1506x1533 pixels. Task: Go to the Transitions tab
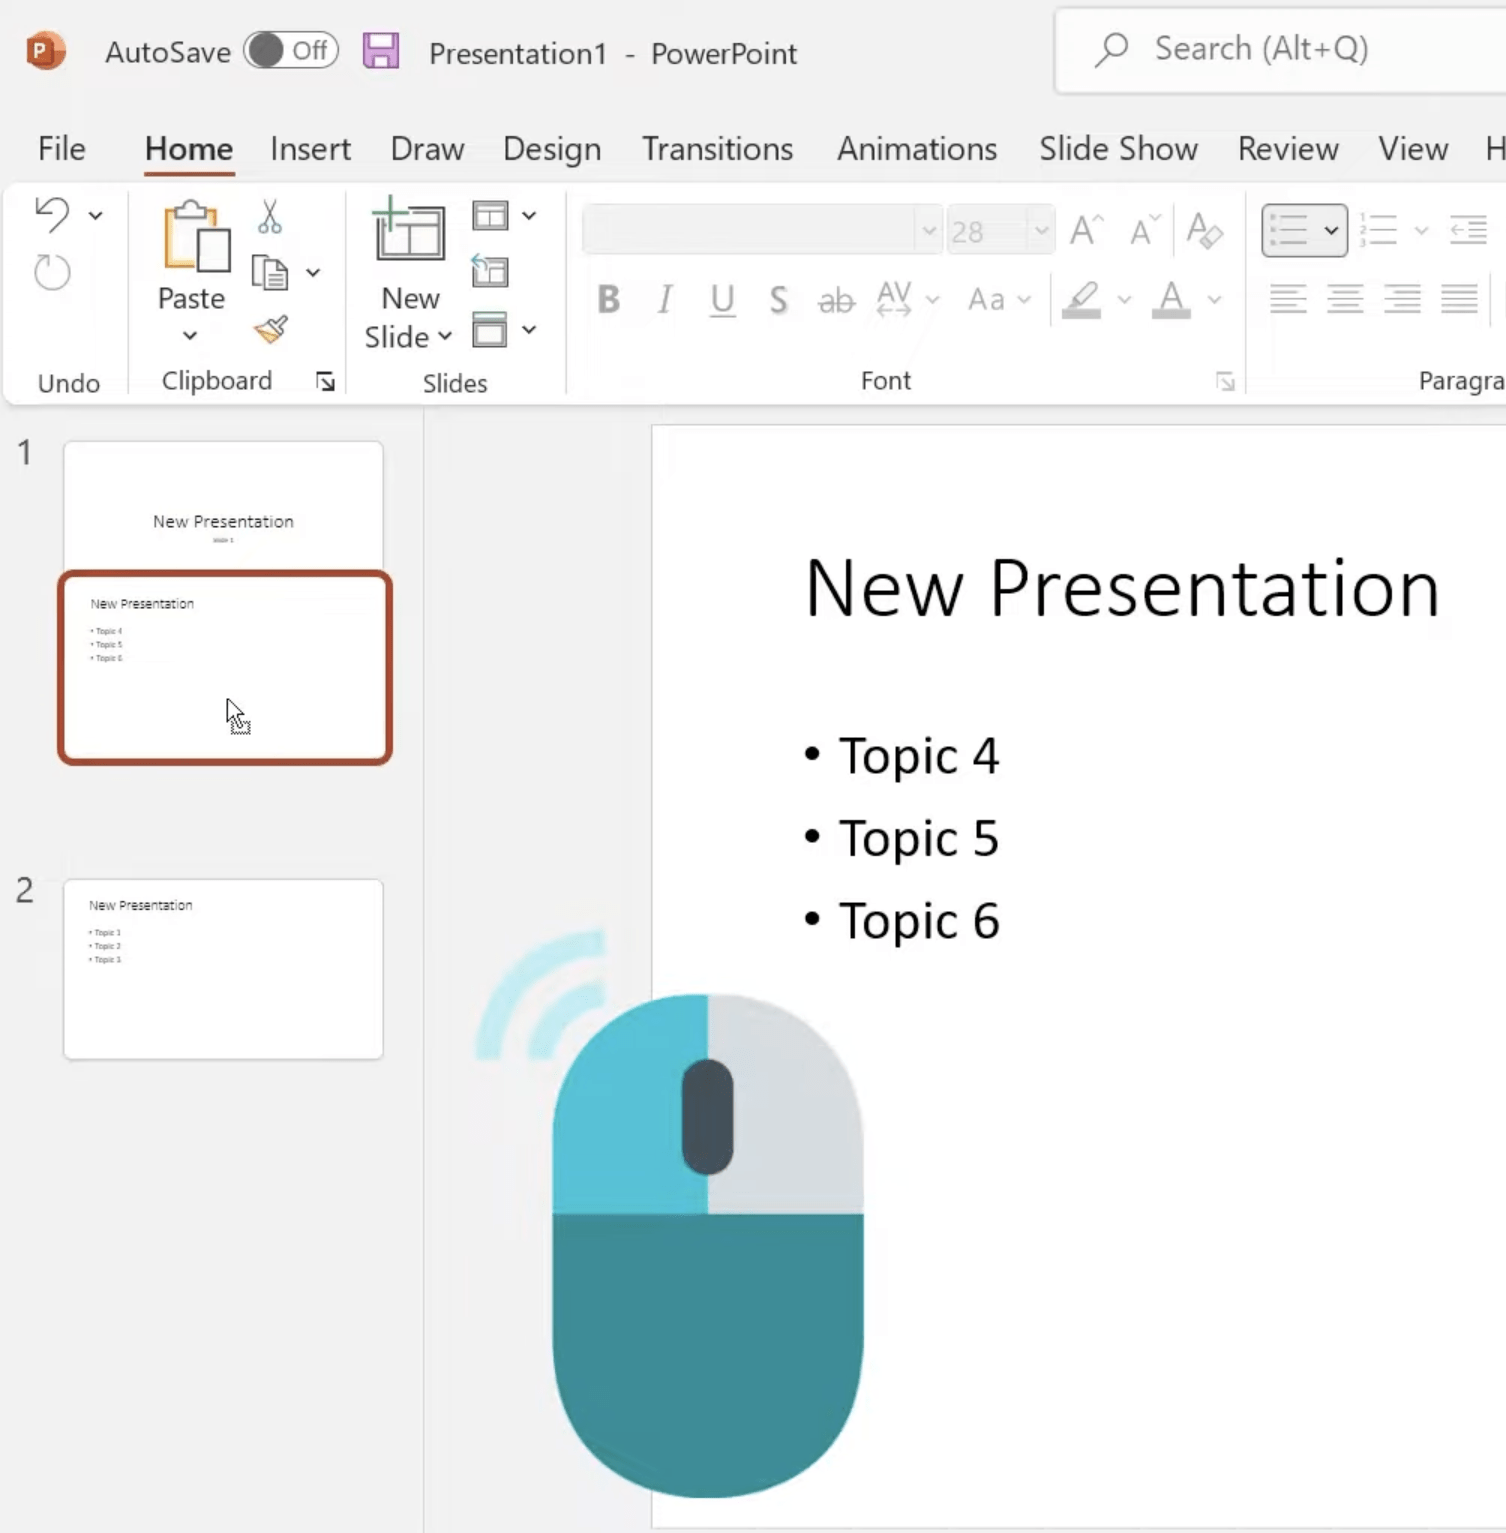718,149
